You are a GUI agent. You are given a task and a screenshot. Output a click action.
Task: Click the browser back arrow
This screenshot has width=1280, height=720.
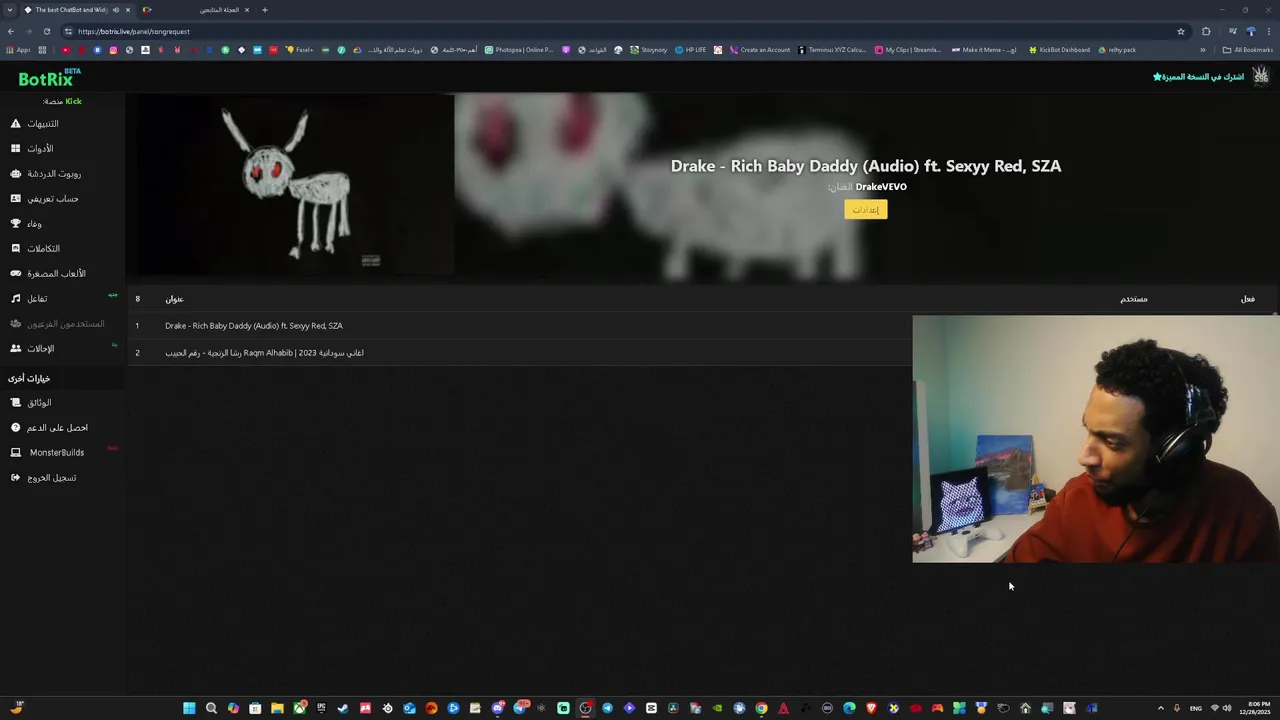10,31
